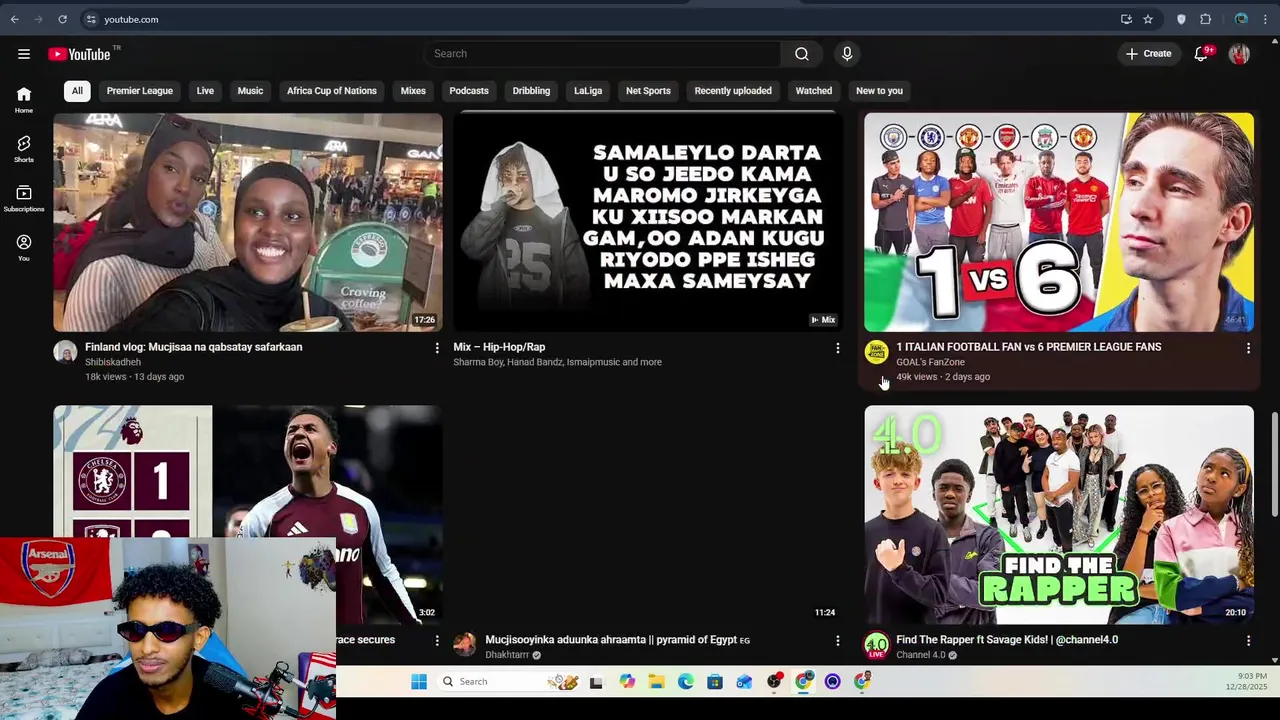This screenshot has width=1280, height=720.
Task: Open more options for Finland vlog video
Action: pos(436,348)
